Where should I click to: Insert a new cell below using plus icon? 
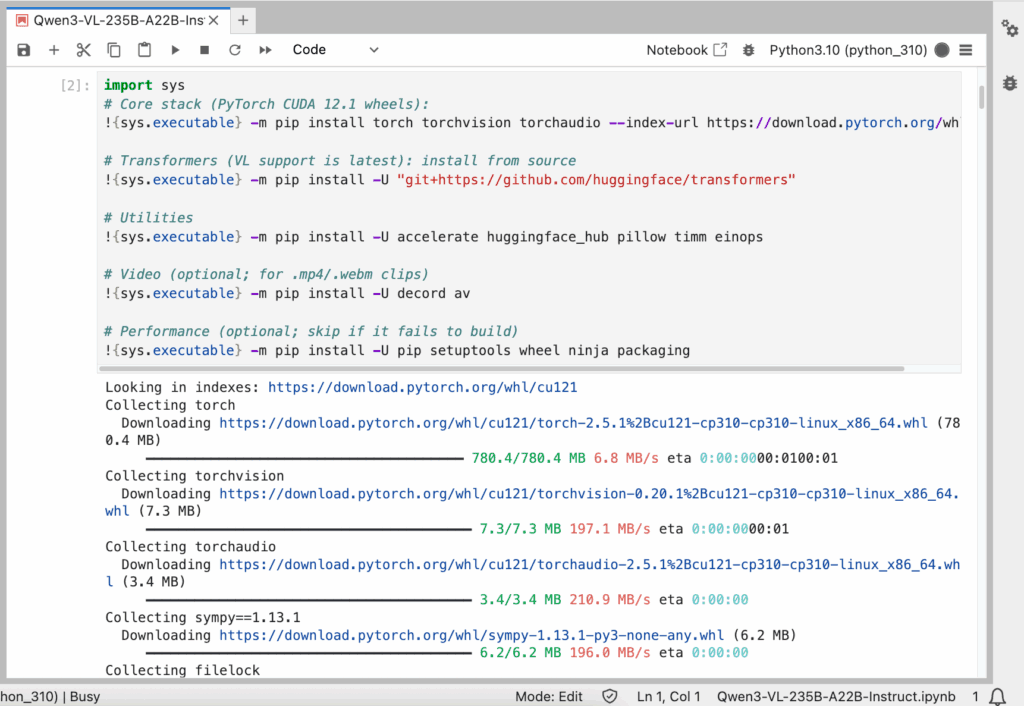coord(54,50)
